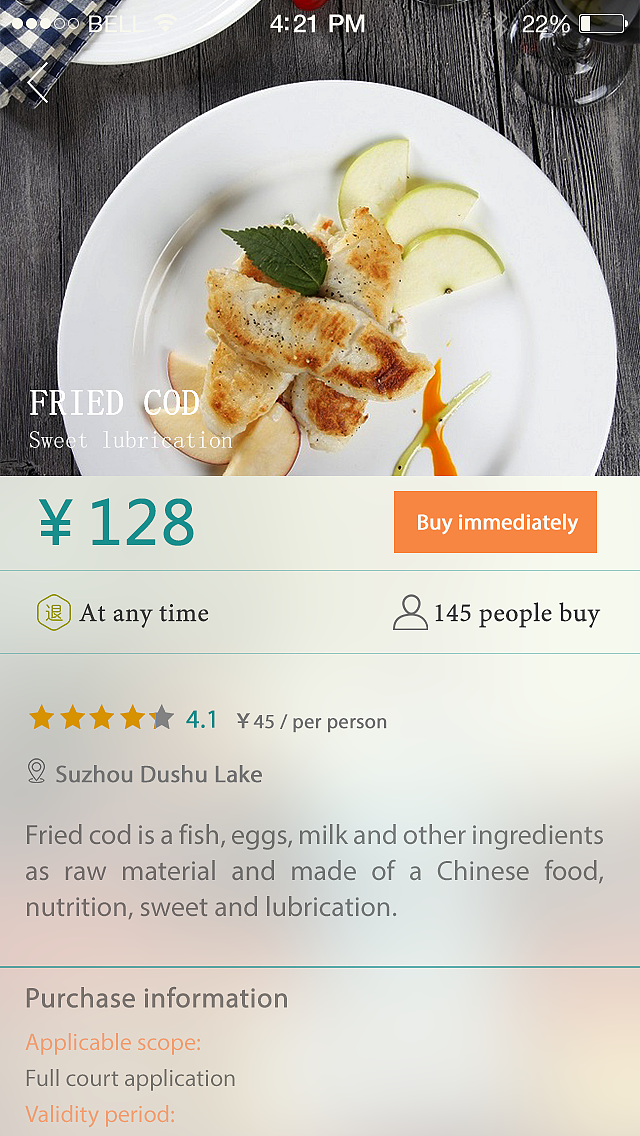Screen dimensions: 640x1136
Task: Tap the Wi-Fi icon in status bar
Action: click(x=165, y=23)
